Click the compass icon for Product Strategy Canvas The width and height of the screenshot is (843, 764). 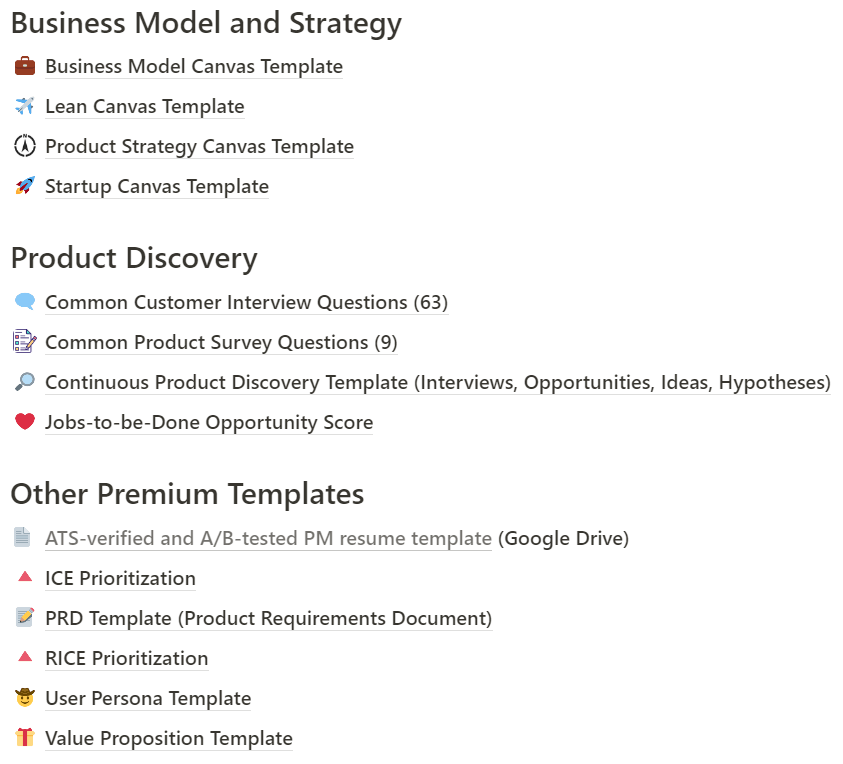[x=25, y=146]
